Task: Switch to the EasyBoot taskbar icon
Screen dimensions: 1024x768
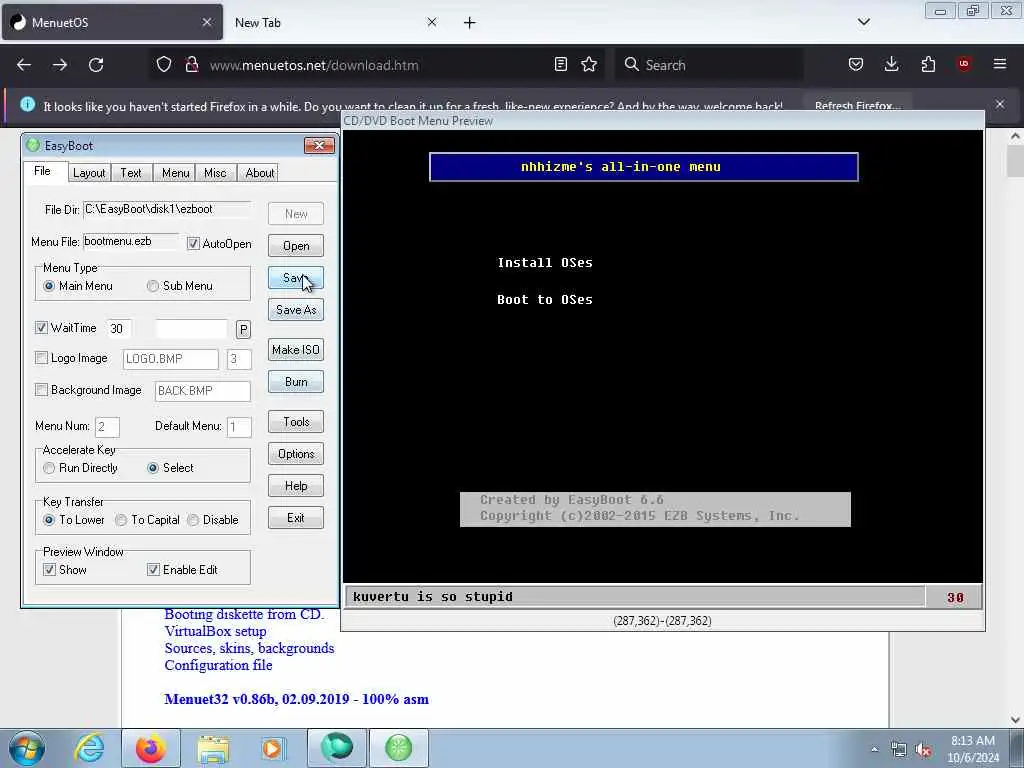Action: [x=398, y=748]
